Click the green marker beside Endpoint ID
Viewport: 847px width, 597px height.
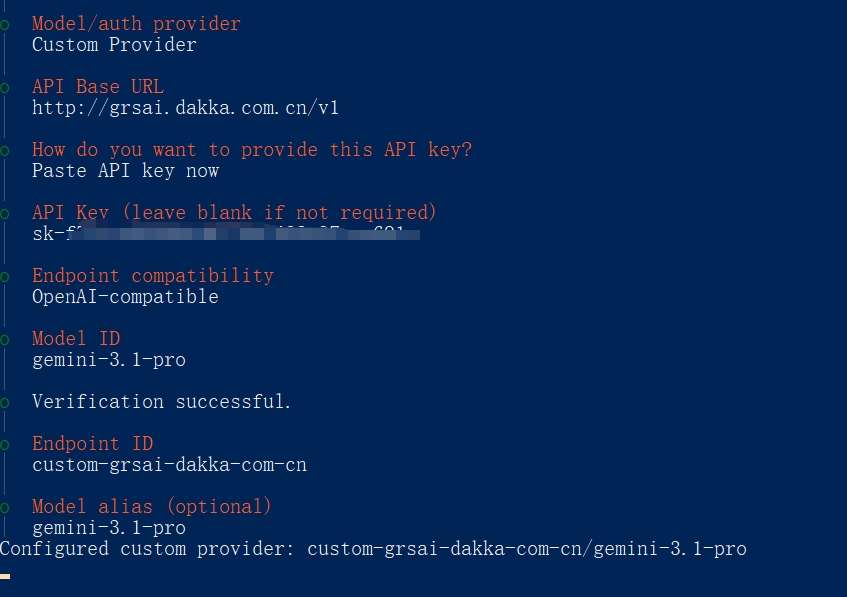point(4,444)
